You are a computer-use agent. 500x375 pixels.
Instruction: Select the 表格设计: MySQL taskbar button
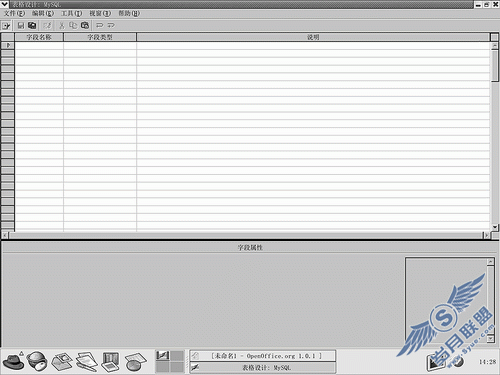[263, 368]
